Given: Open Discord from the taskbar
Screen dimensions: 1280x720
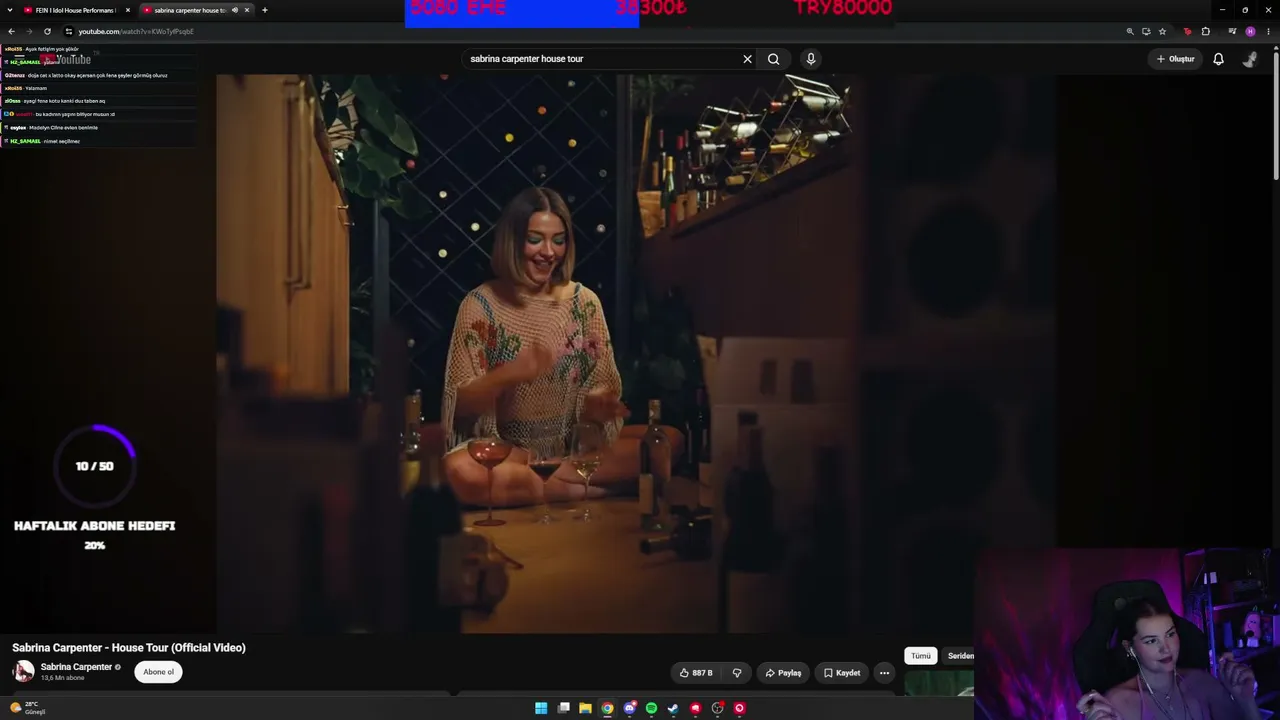Looking at the screenshot, I should [x=629, y=708].
